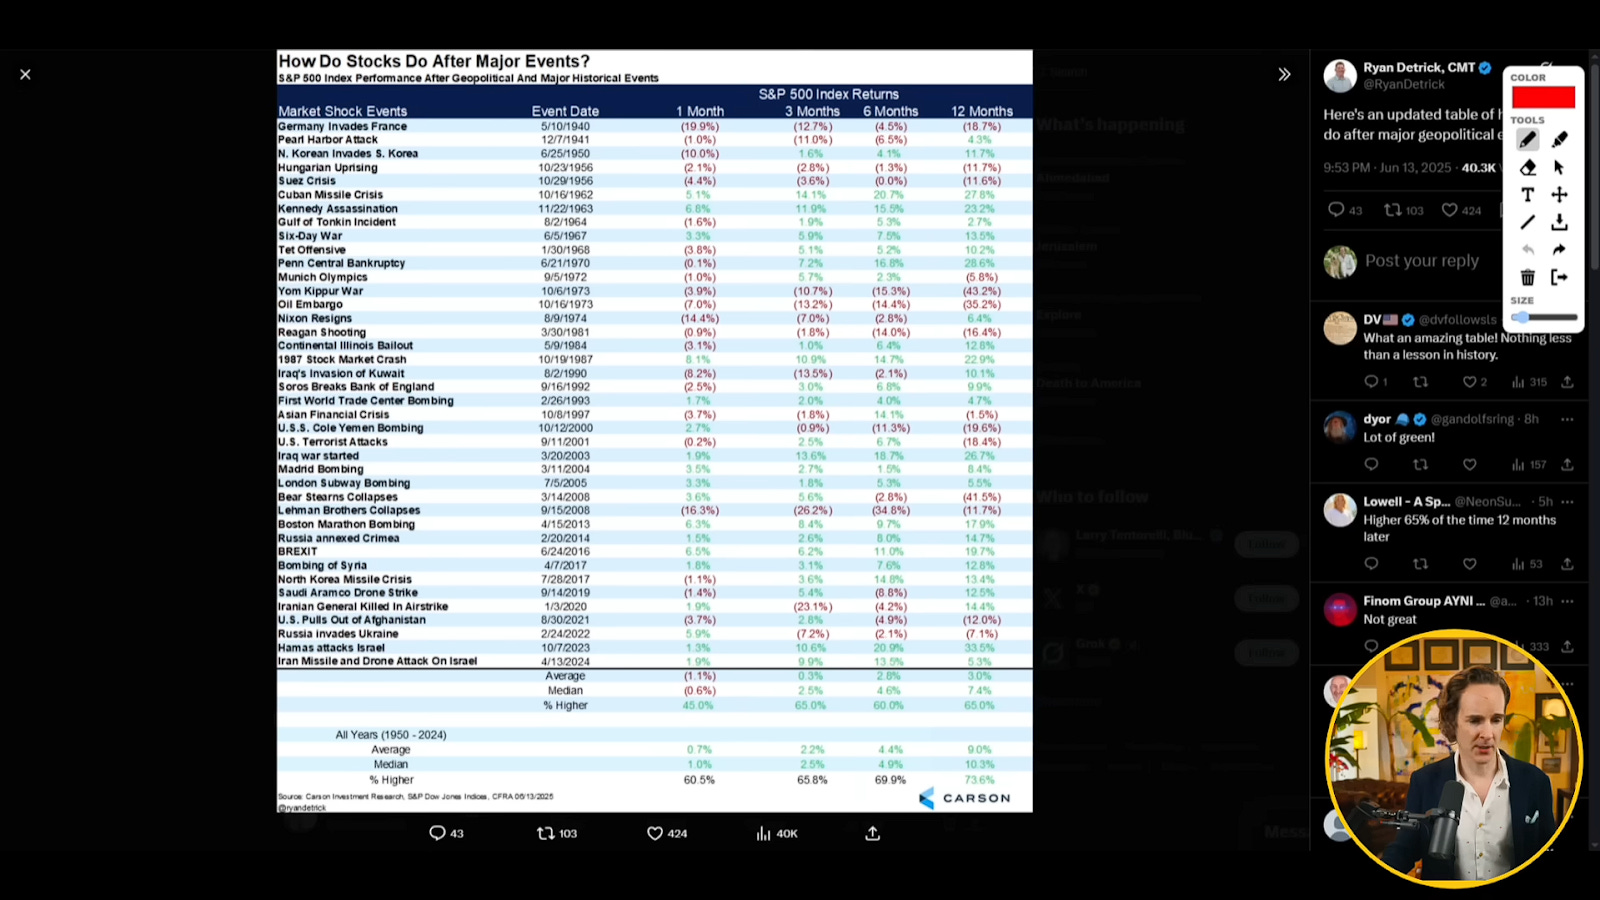1600x900 pixels.
Task: Open the Finom Group AYNI profile name
Action: [x=1424, y=601]
